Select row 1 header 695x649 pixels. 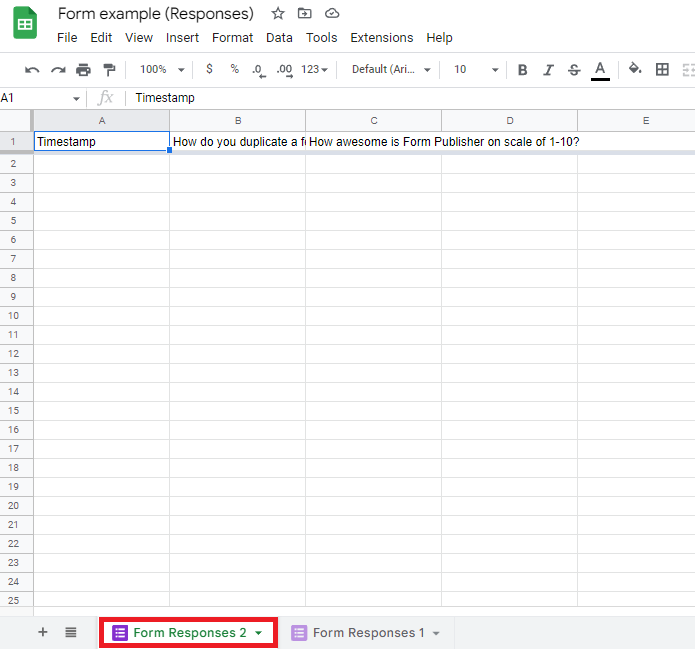16,141
